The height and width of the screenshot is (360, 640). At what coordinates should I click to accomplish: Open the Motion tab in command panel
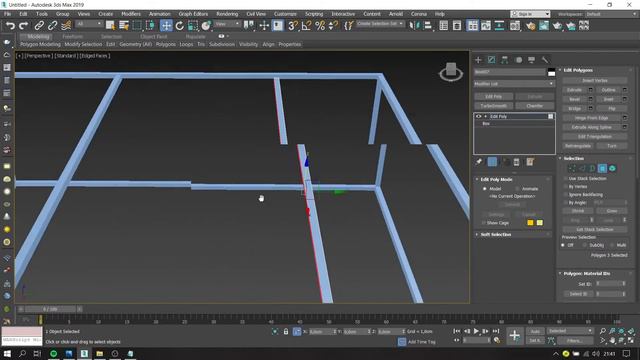coord(518,60)
